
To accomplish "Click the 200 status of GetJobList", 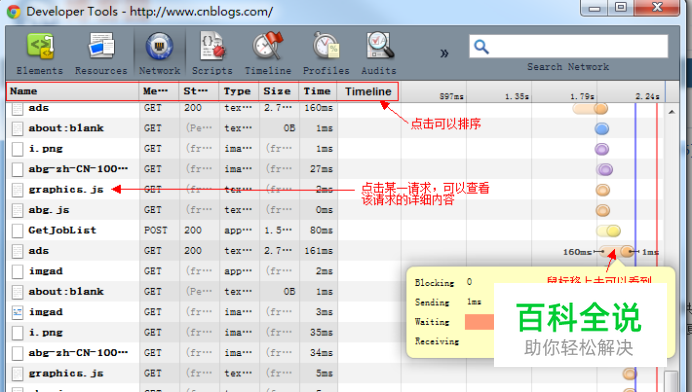I will [x=193, y=230].
